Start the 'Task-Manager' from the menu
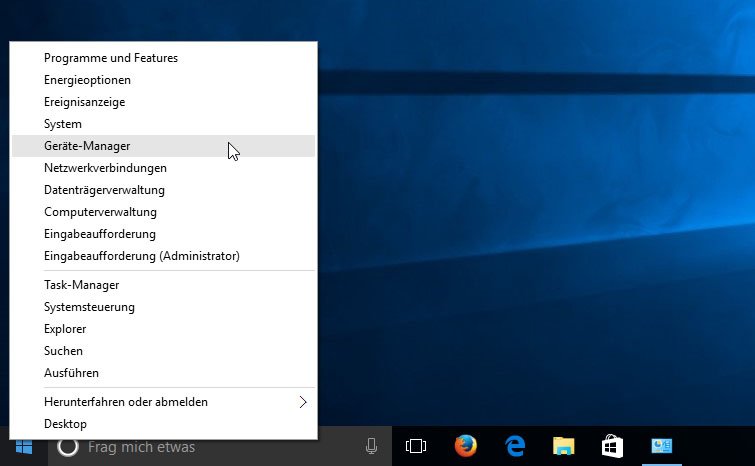The height and width of the screenshot is (466, 755). click(82, 285)
